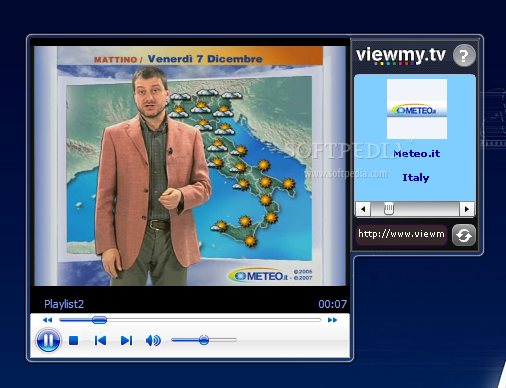506x388 pixels.
Task: Stop the video with the square button
Action: (x=73, y=340)
